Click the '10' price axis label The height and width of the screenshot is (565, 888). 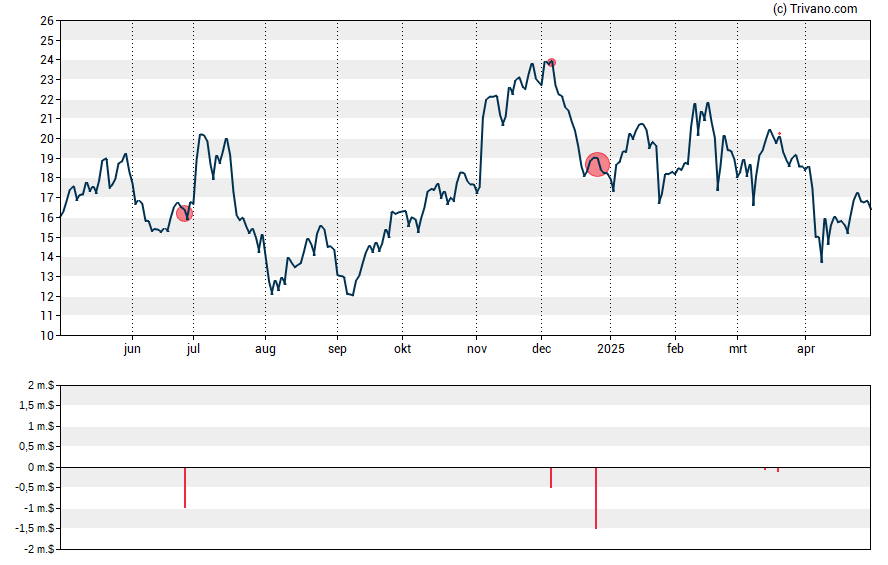pyautogui.click(x=47, y=335)
